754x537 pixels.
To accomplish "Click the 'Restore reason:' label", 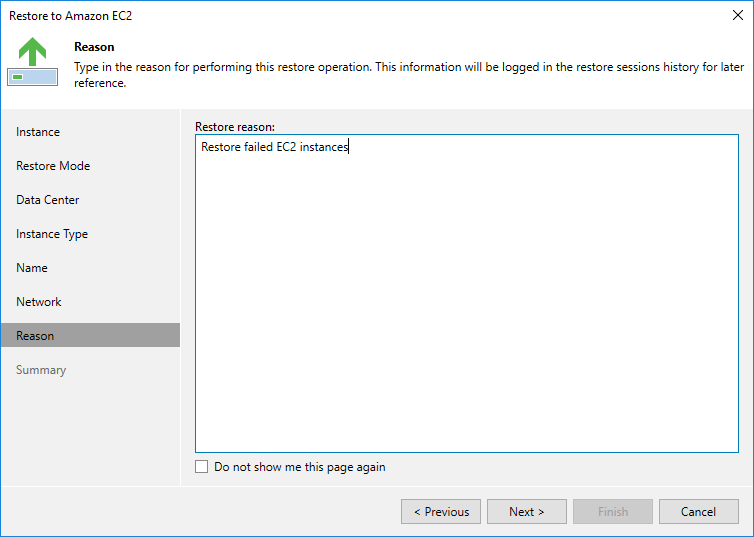I will click(x=235, y=127).
